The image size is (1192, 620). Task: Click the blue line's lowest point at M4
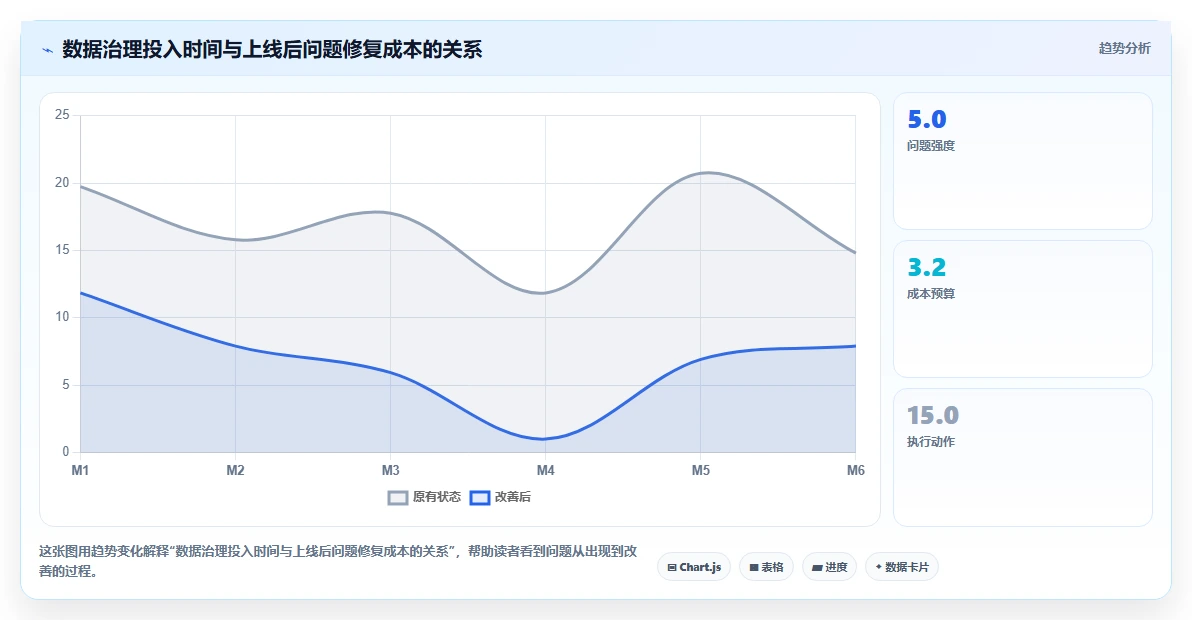point(544,439)
